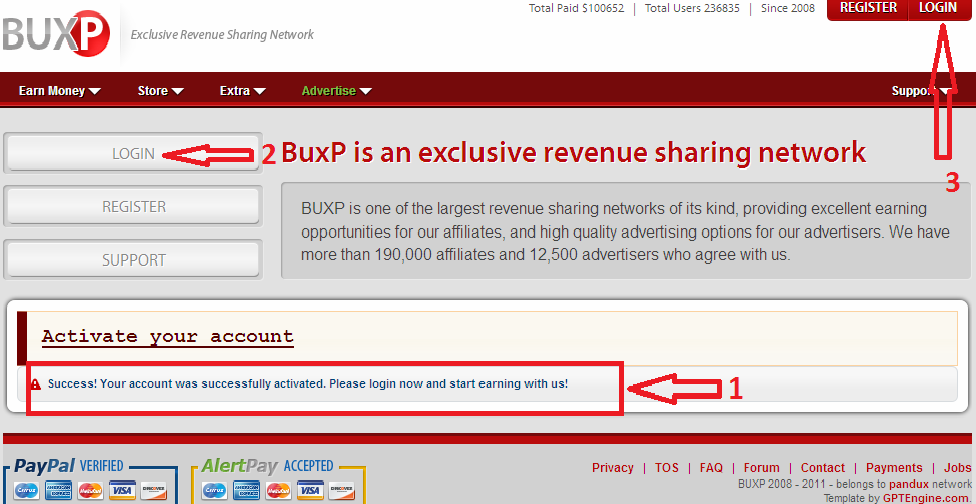Image resolution: width=976 pixels, height=504 pixels.
Task: Click the Discover card under PayPal Verified
Action: pyautogui.click(x=154, y=491)
